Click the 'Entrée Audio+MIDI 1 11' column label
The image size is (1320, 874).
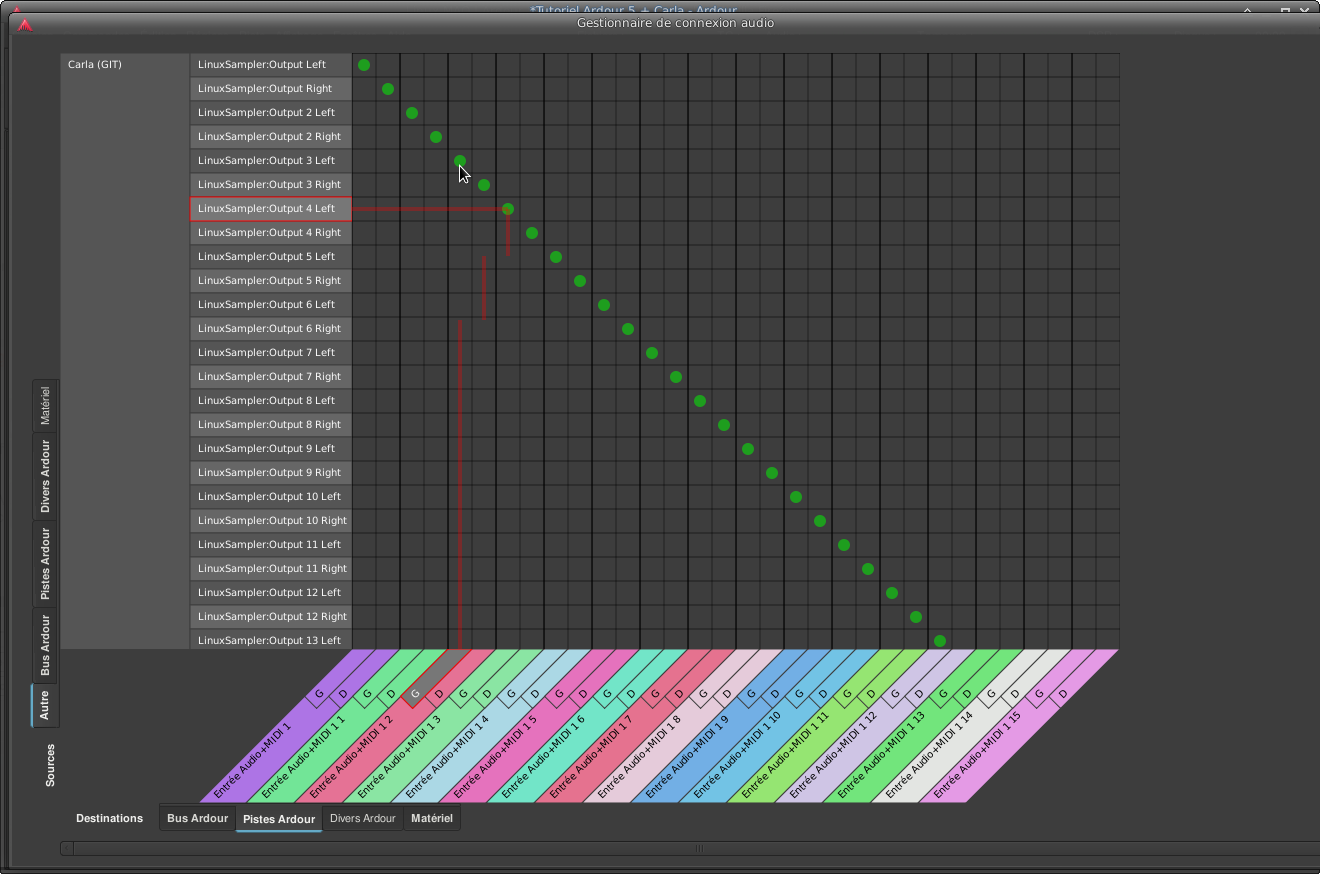coord(785,754)
